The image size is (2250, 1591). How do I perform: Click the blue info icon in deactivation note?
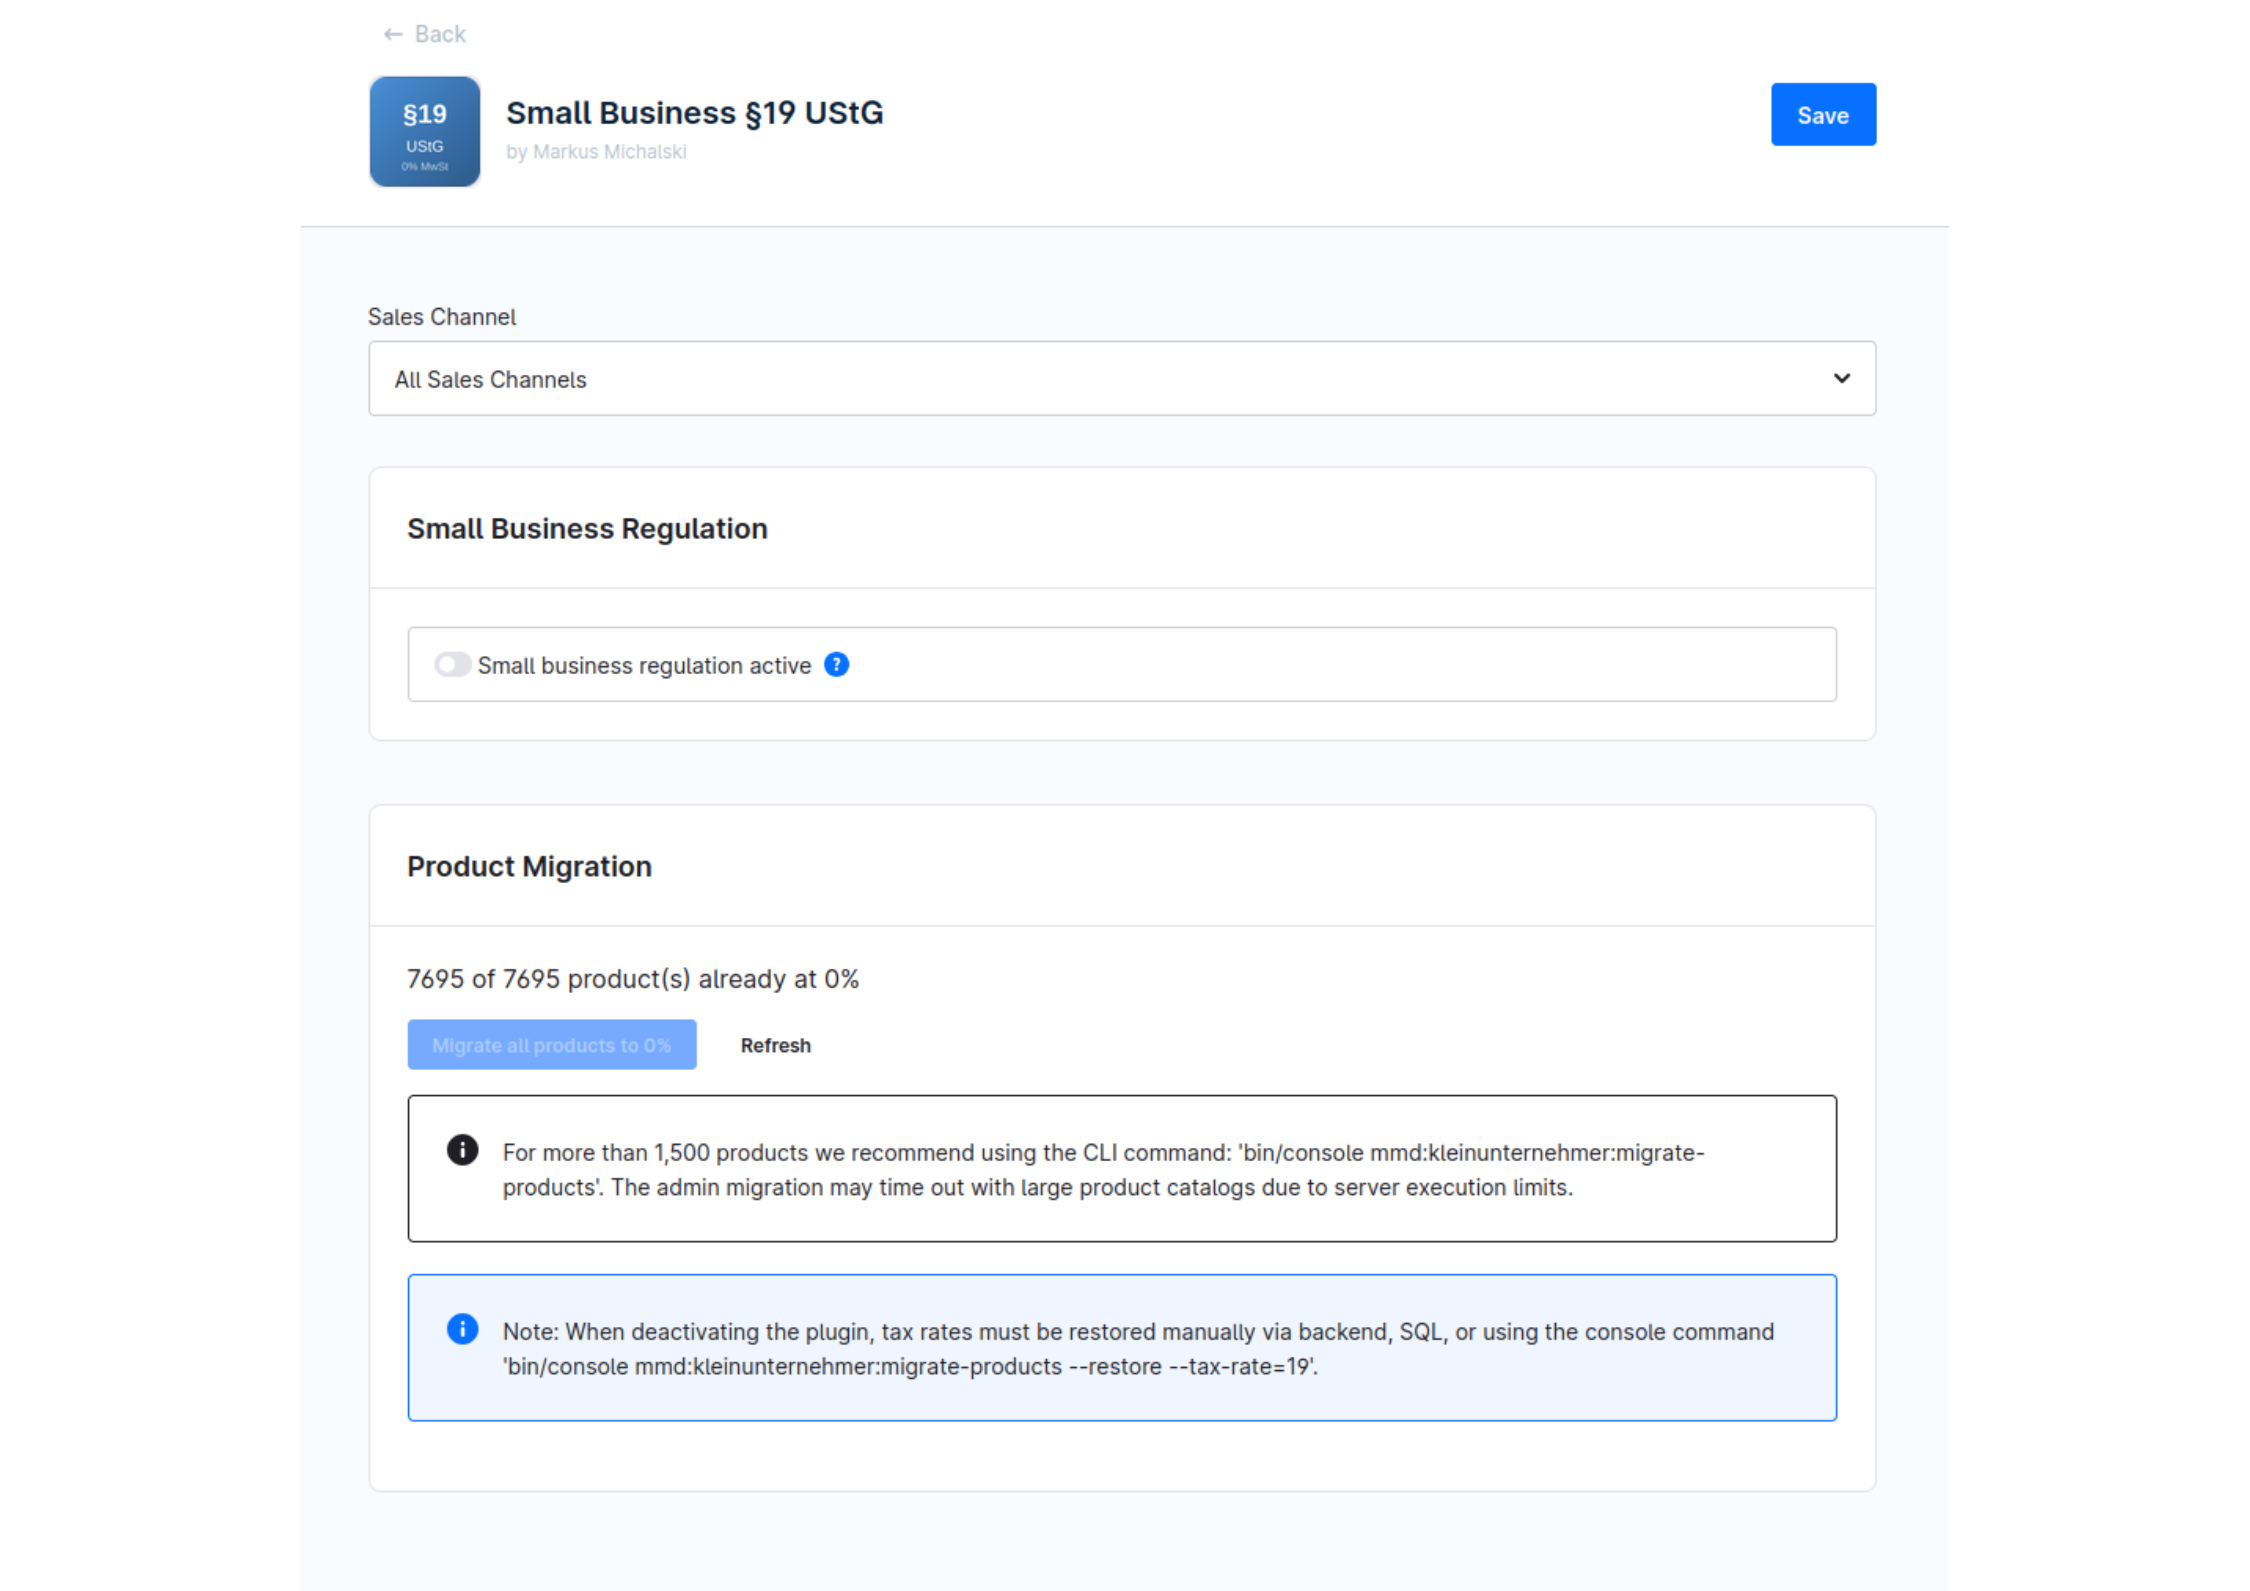point(462,1329)
